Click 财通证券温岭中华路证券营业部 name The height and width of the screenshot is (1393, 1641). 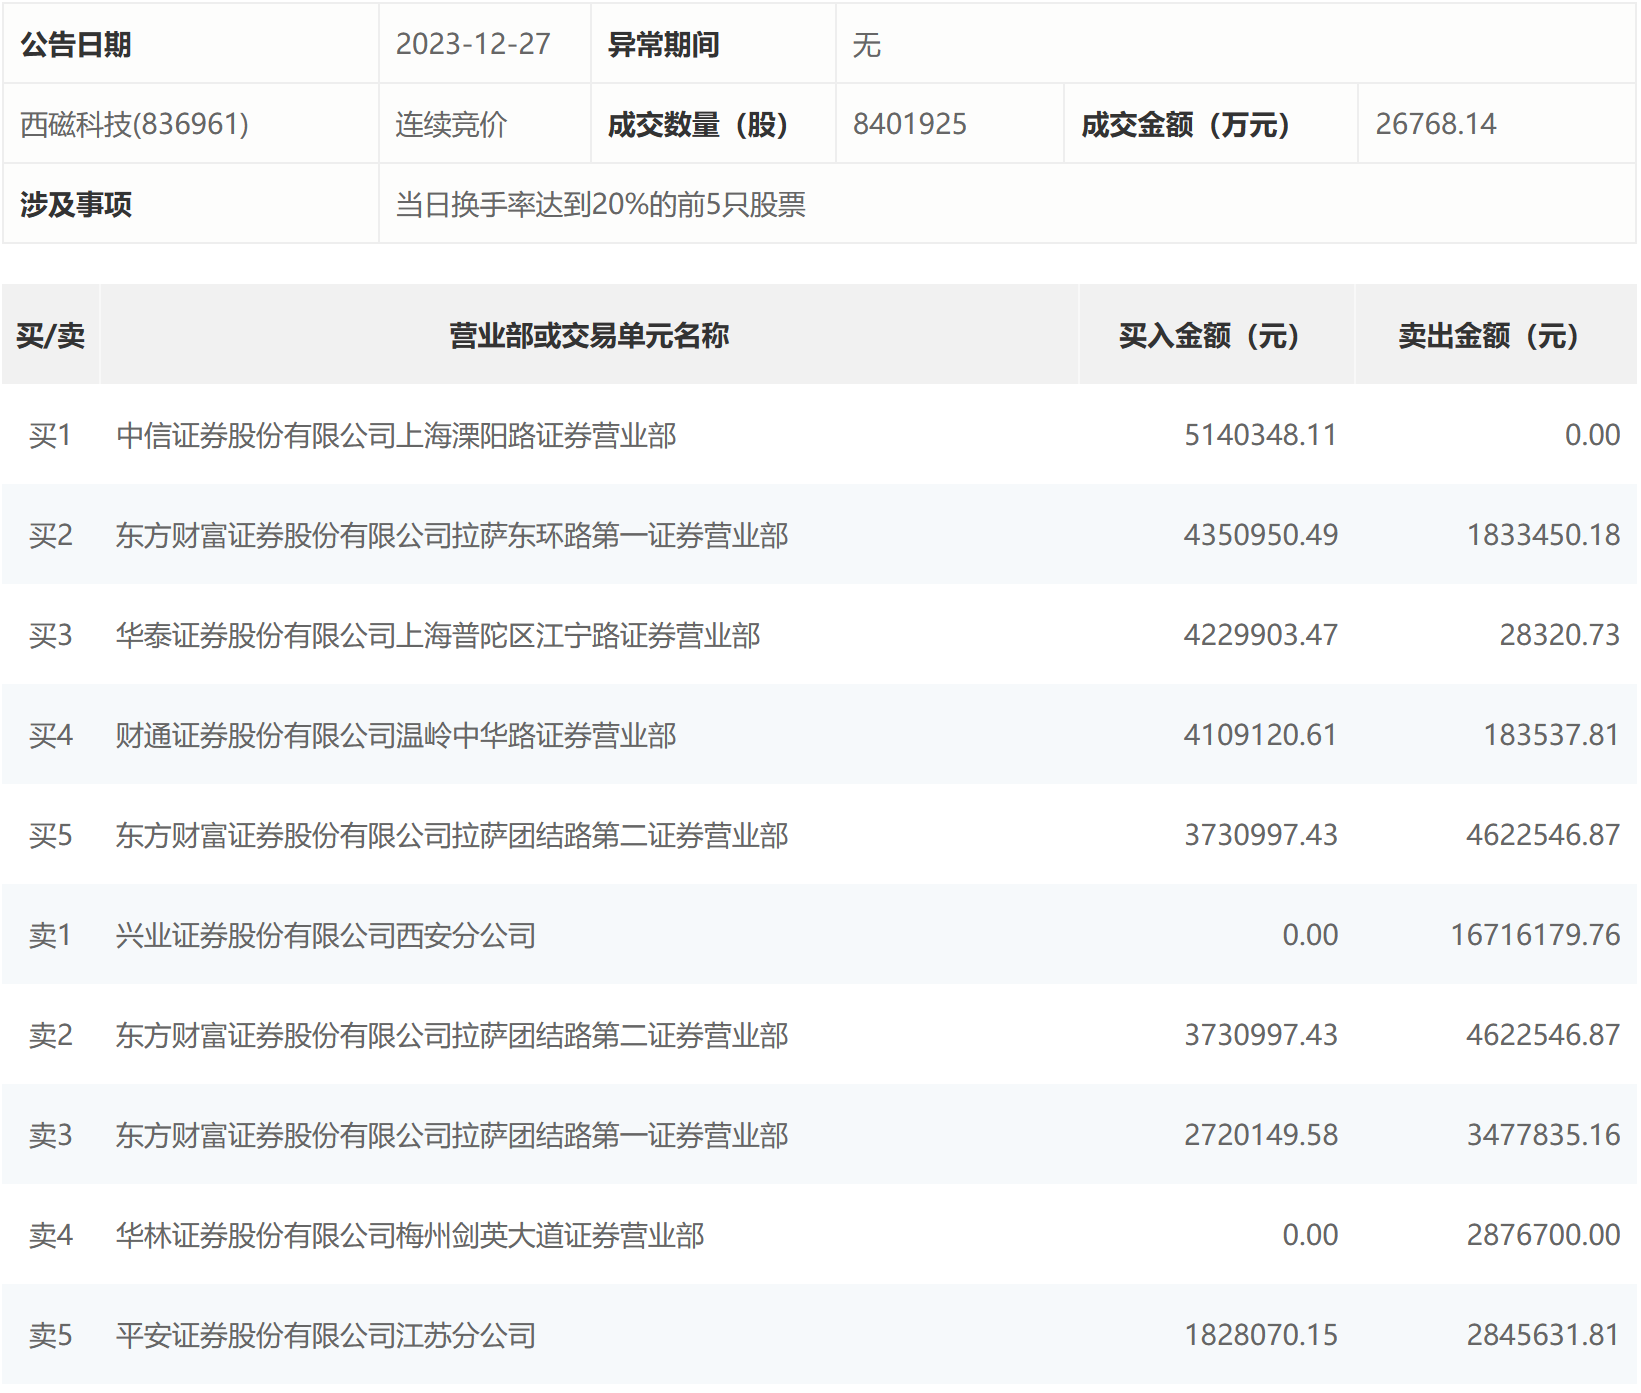[396, 735]
